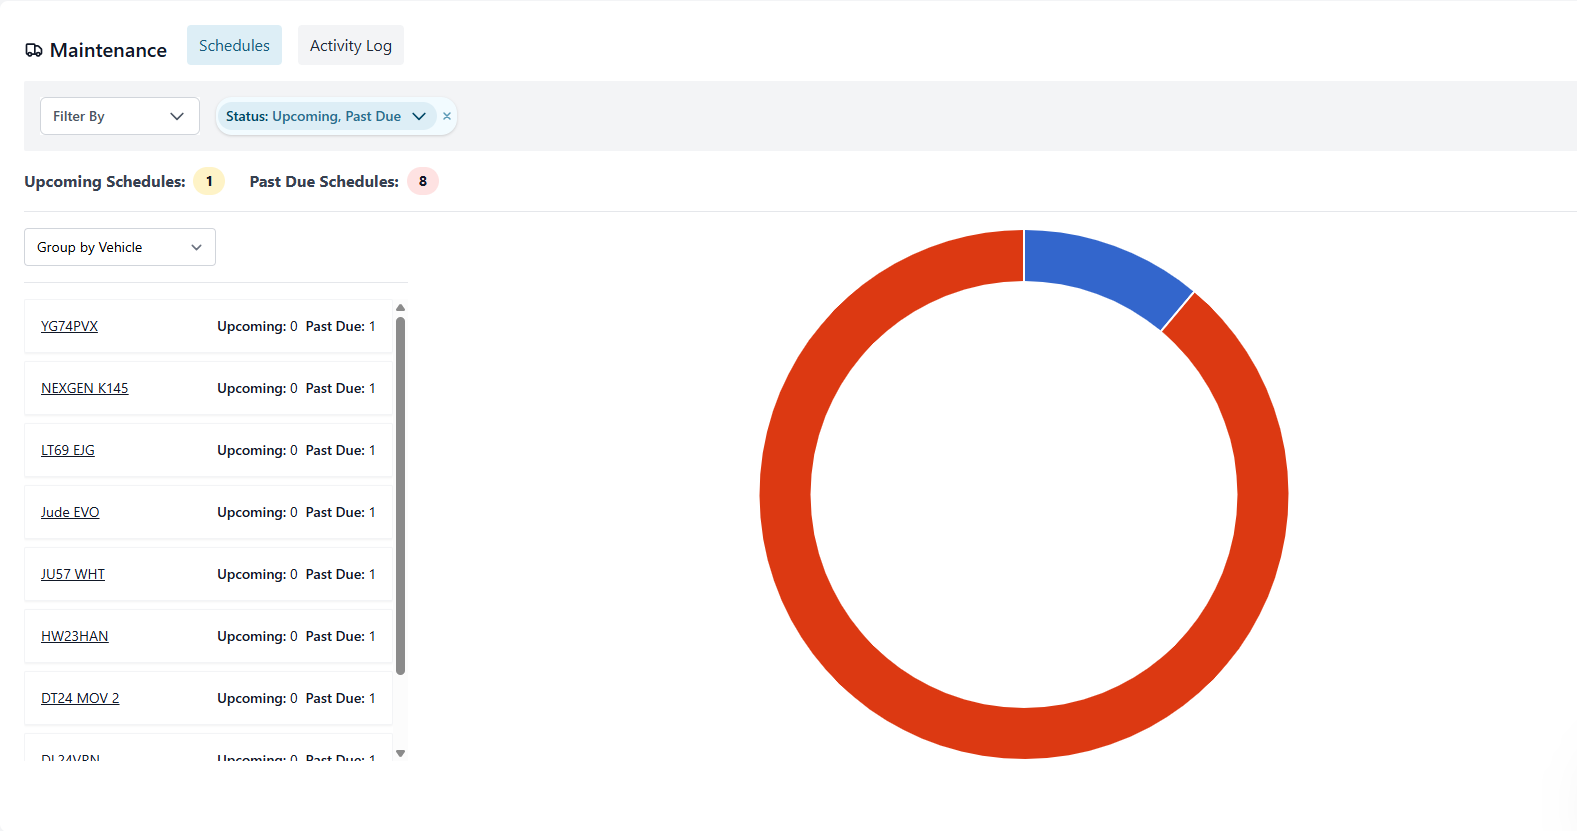Remove the Status filter chip with X
The height and width of the screenshot is (831, 1577).
pyautogui.click(x=447, y=116)
